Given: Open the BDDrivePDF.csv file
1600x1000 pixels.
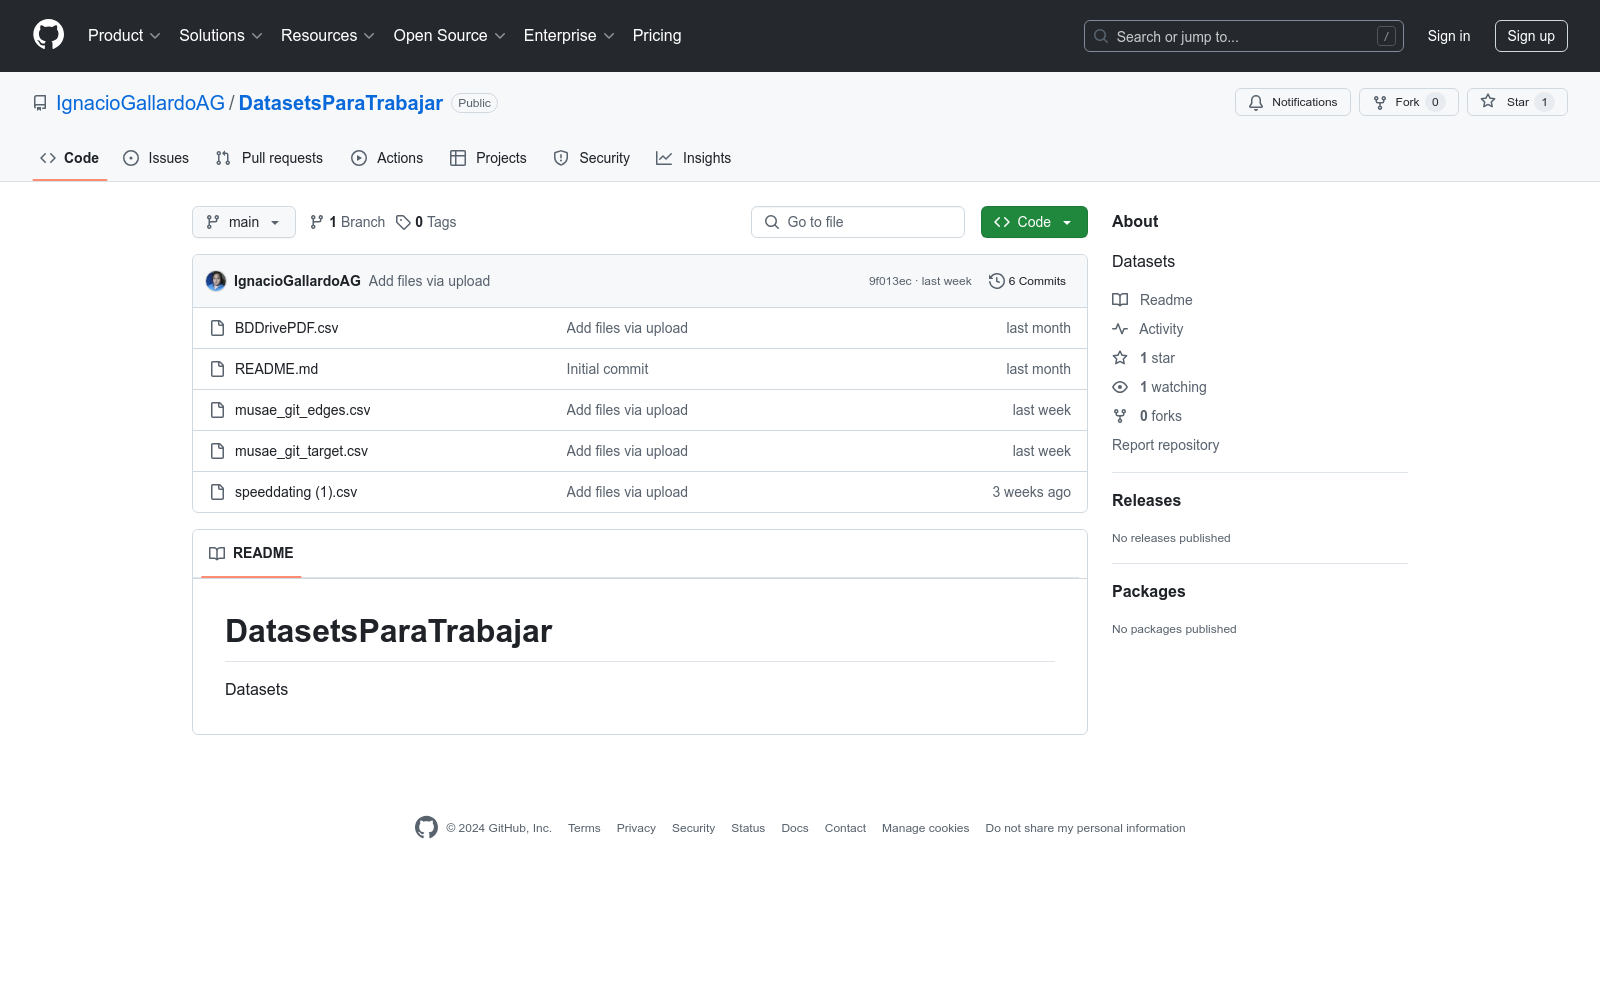Looking at the screenshot, I should pos(287,328).
